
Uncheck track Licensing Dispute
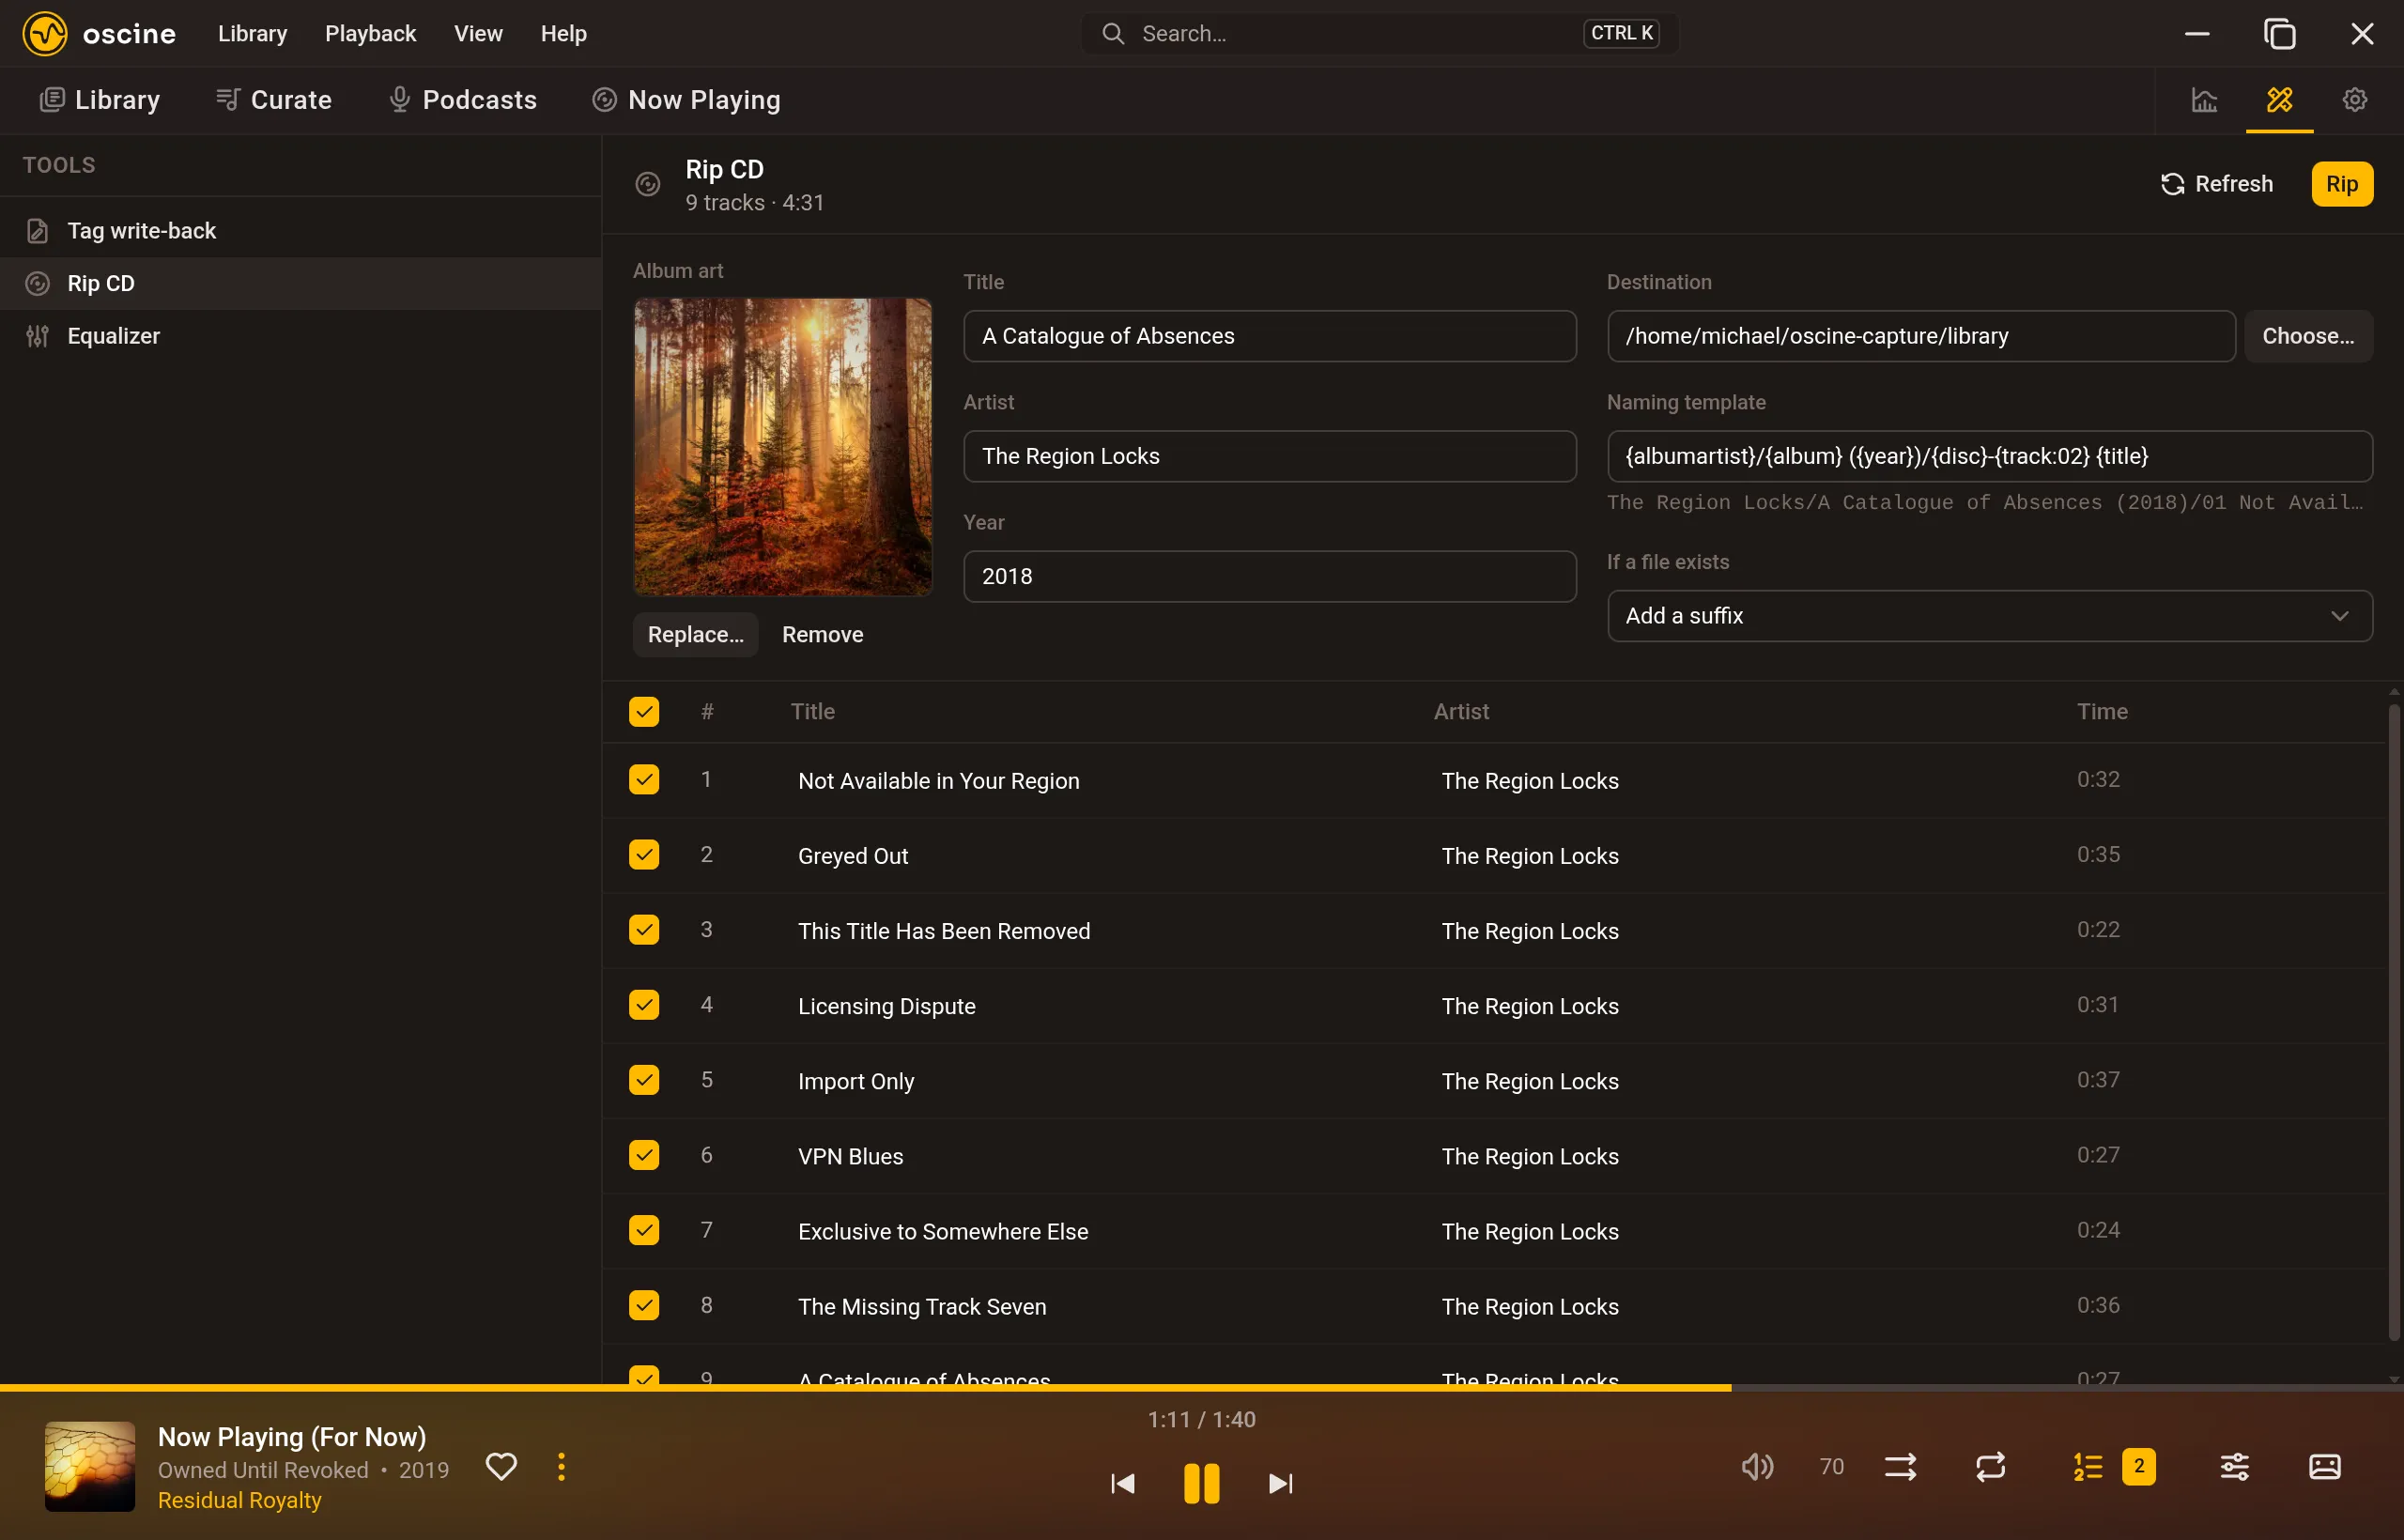(x=644, y=1005)
